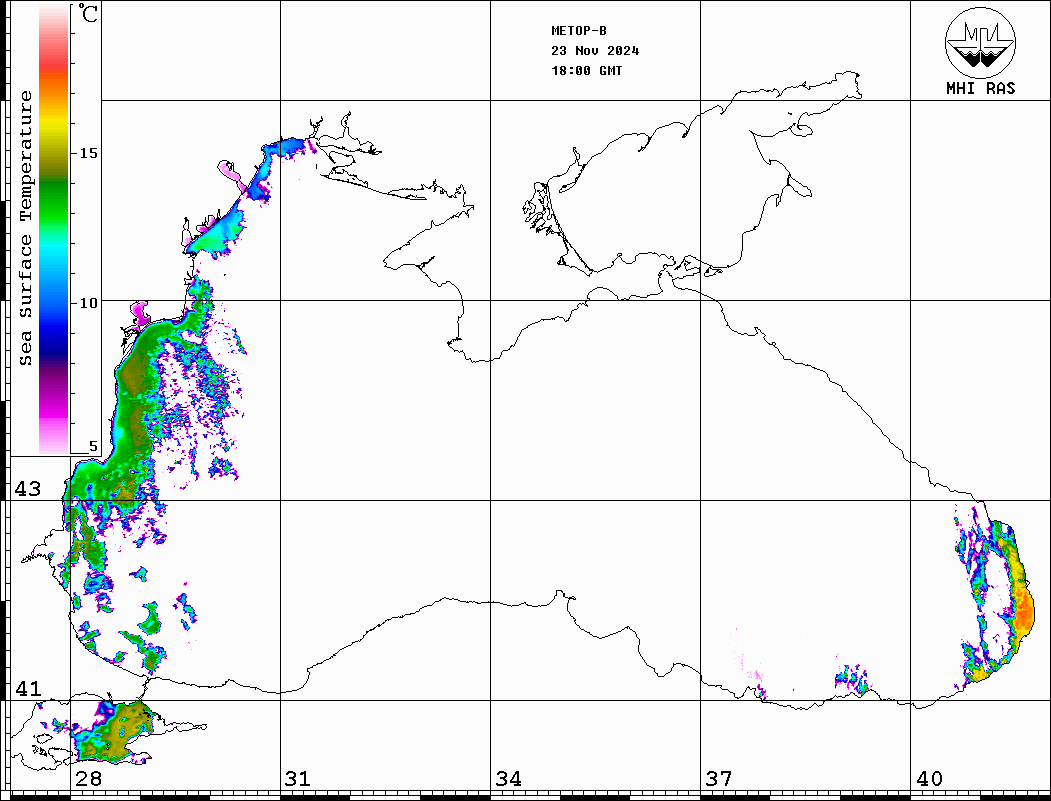
Task: Click the "Sea Surface Temperature" legend title
Action: (x=26, y=228)
